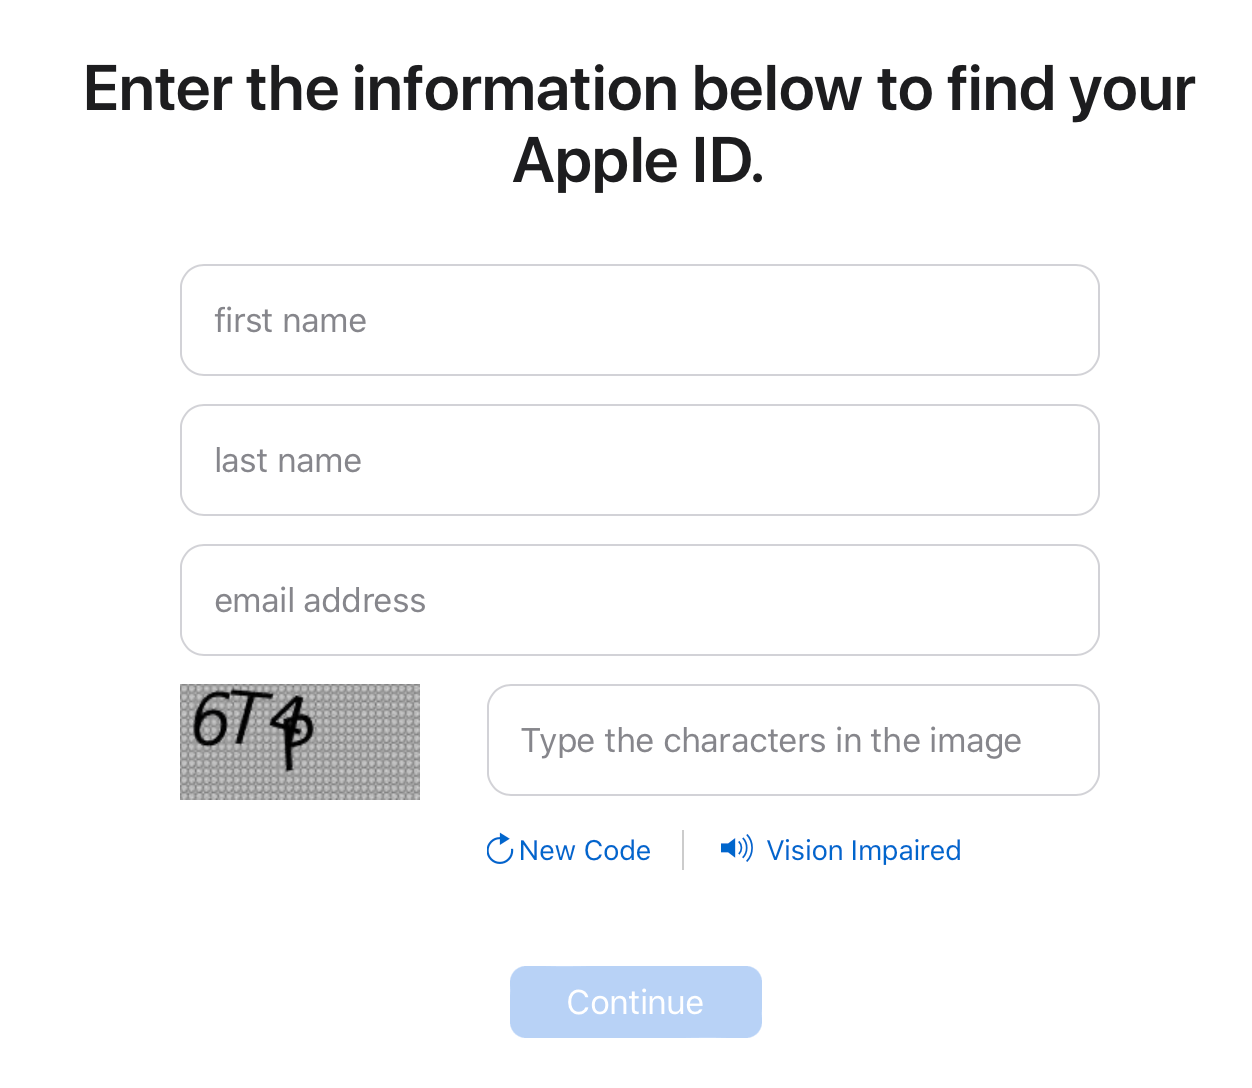Click the distorted characters in the captcha

tap(253, 728)
